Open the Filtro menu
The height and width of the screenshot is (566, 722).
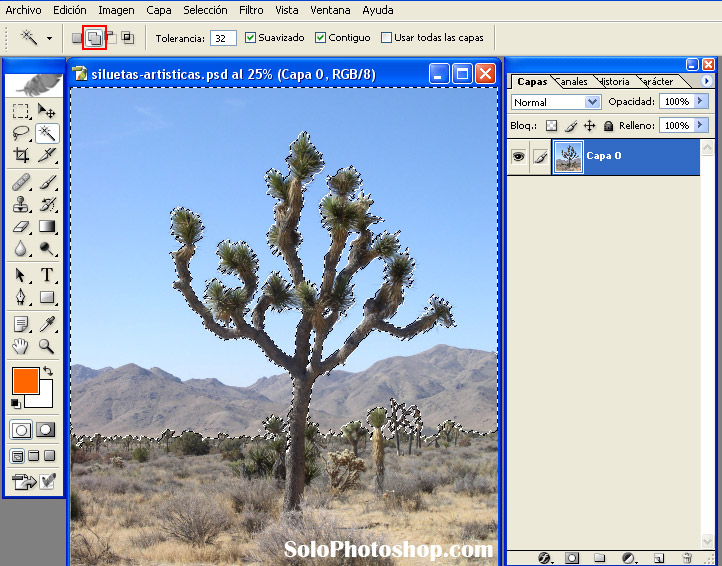click(x=251, y=10)
